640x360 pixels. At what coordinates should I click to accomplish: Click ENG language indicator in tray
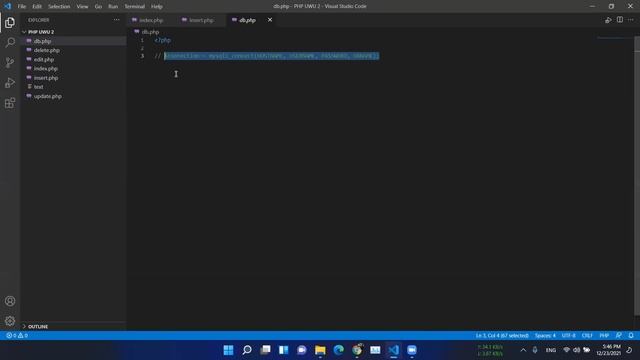click(x=551, y=350)
